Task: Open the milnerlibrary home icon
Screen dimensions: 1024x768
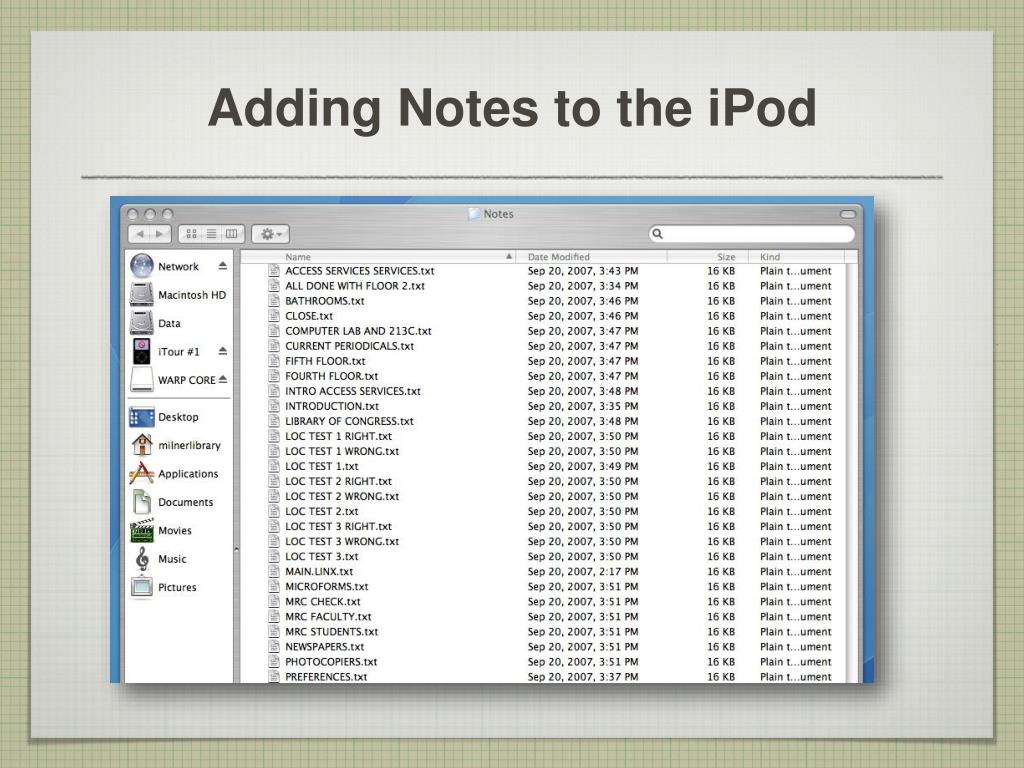Action: coord(142,445)
